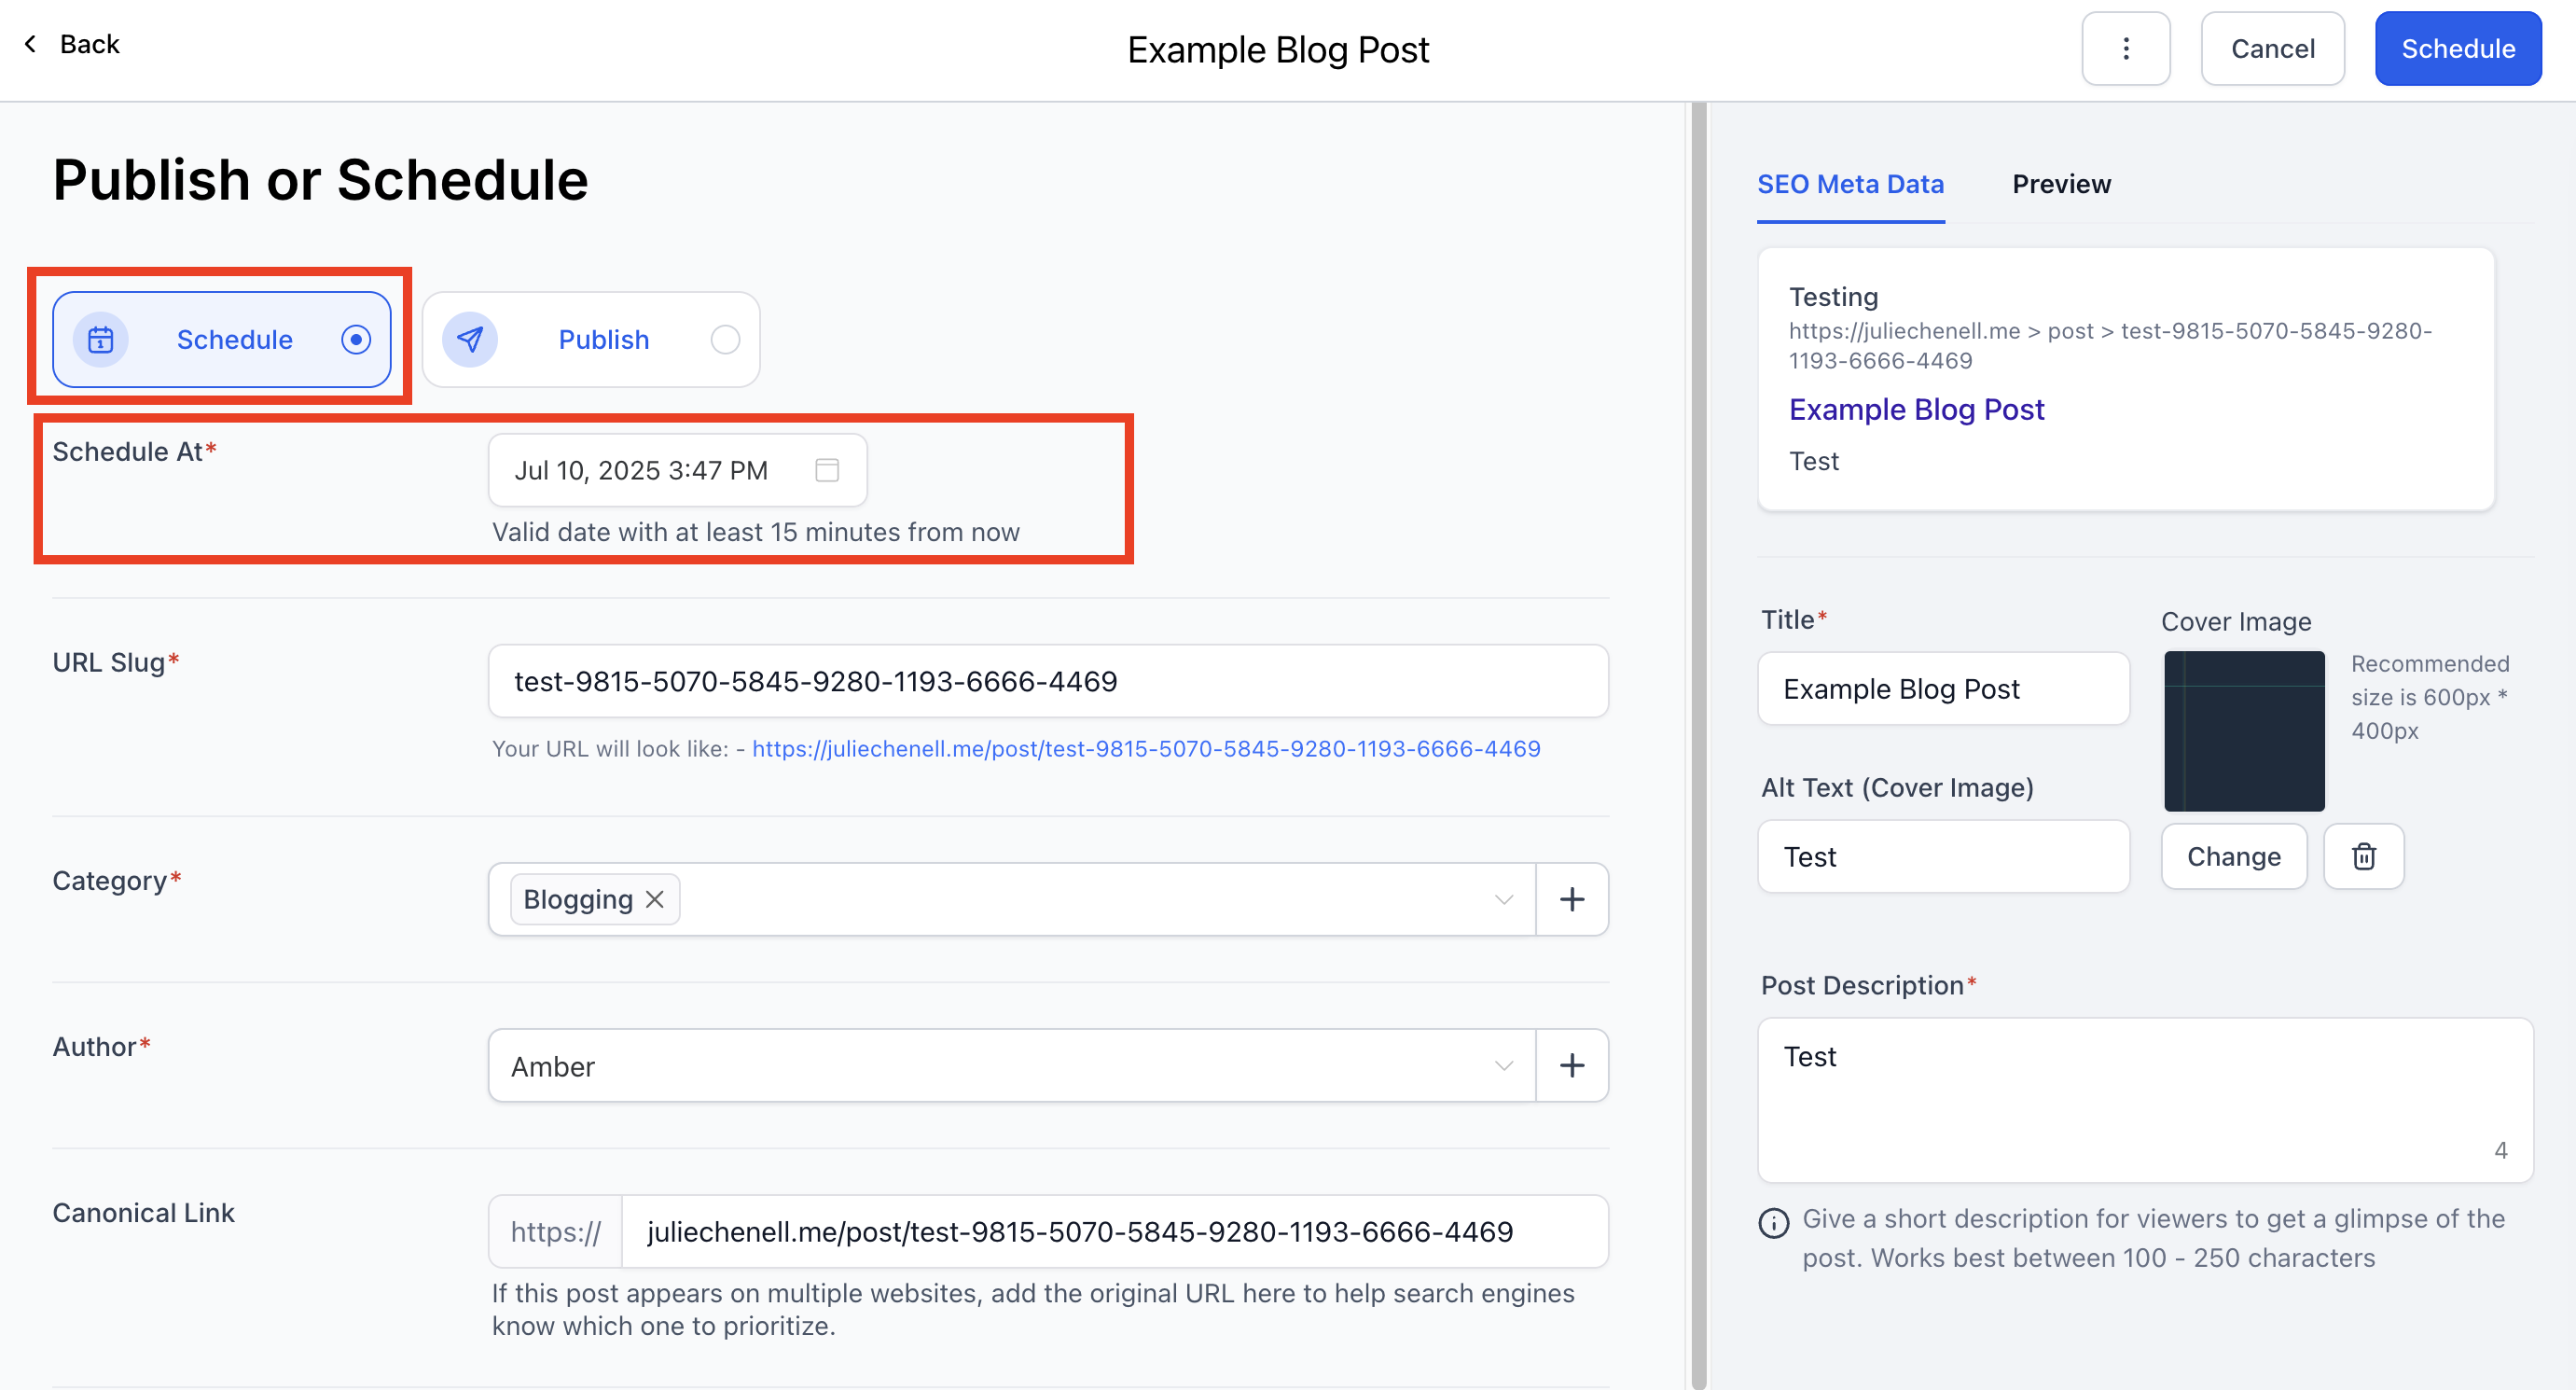This screenshot has width=2576, height=1390.
Task: Expand the Category dropdown arrow
Action: point(1503,899)
